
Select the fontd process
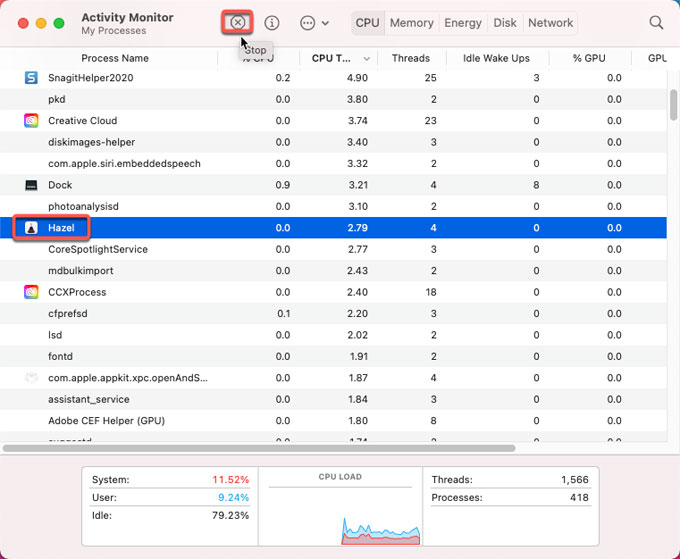(x=333, y=356)
